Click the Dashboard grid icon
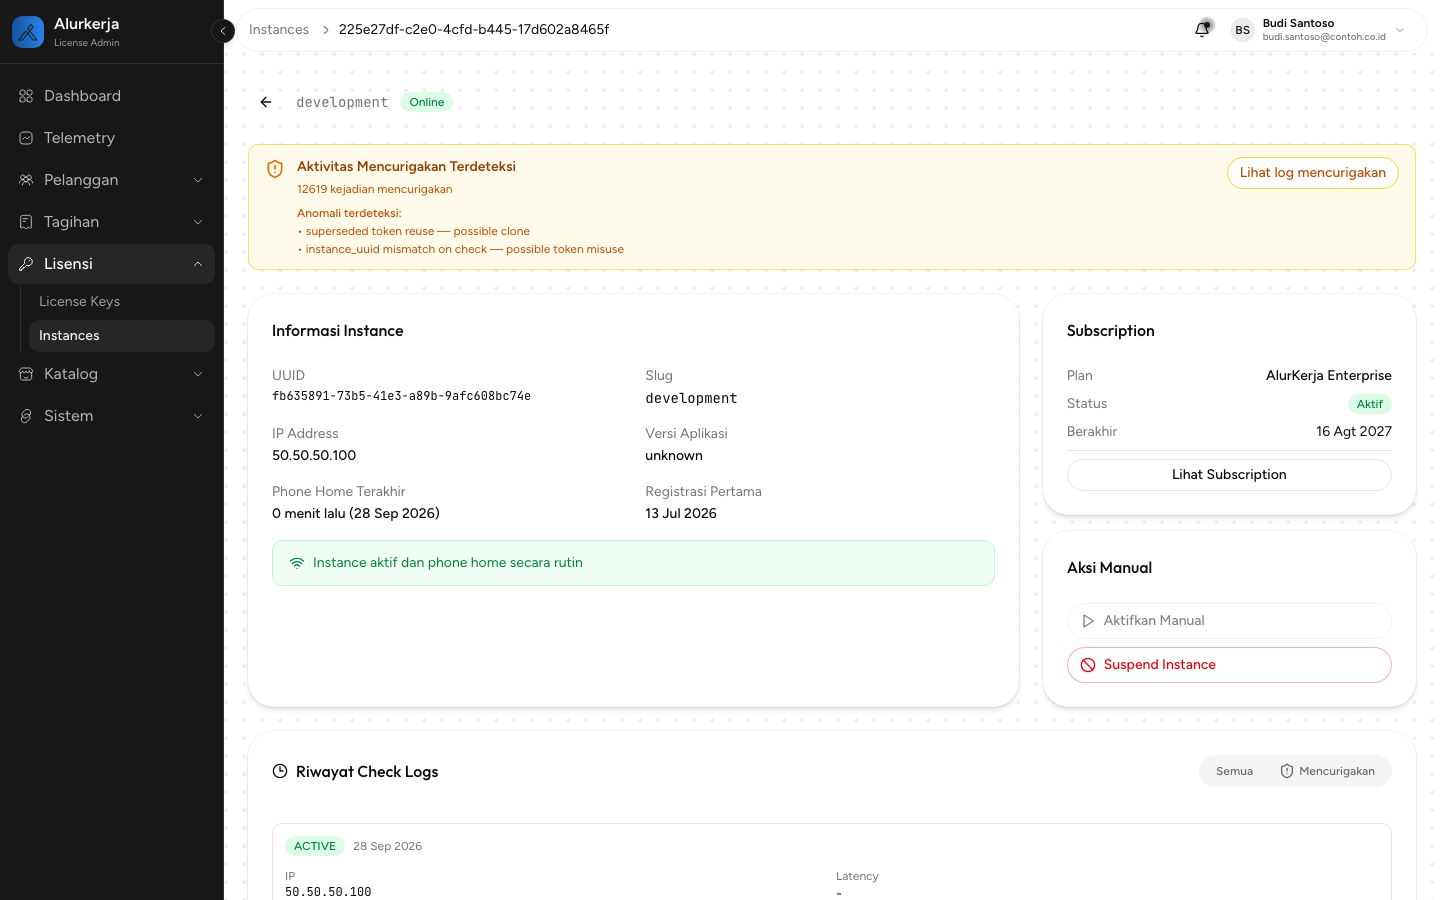The image size is (1440, 900). coord(26,96)
